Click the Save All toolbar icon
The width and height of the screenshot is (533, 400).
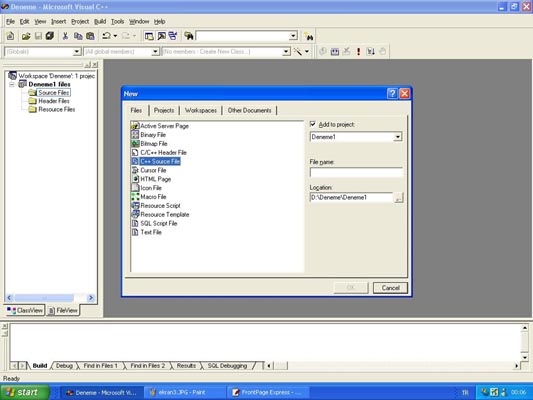[50, 36]
